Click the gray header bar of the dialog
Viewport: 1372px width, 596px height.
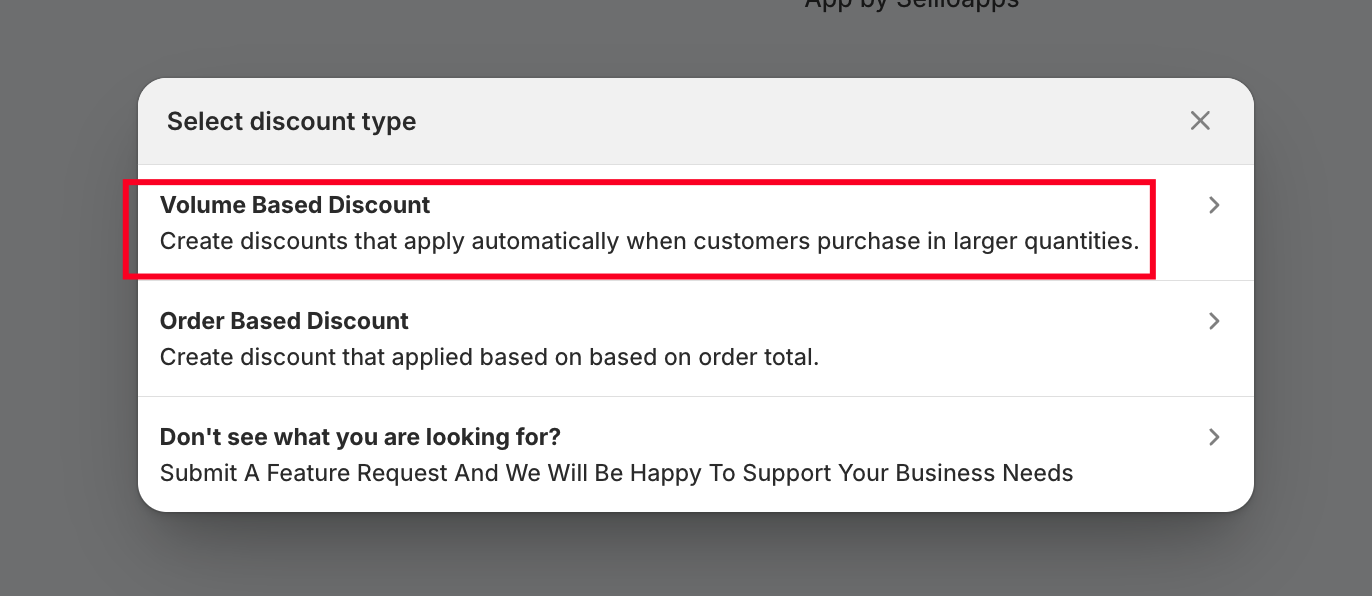point(700,121)
